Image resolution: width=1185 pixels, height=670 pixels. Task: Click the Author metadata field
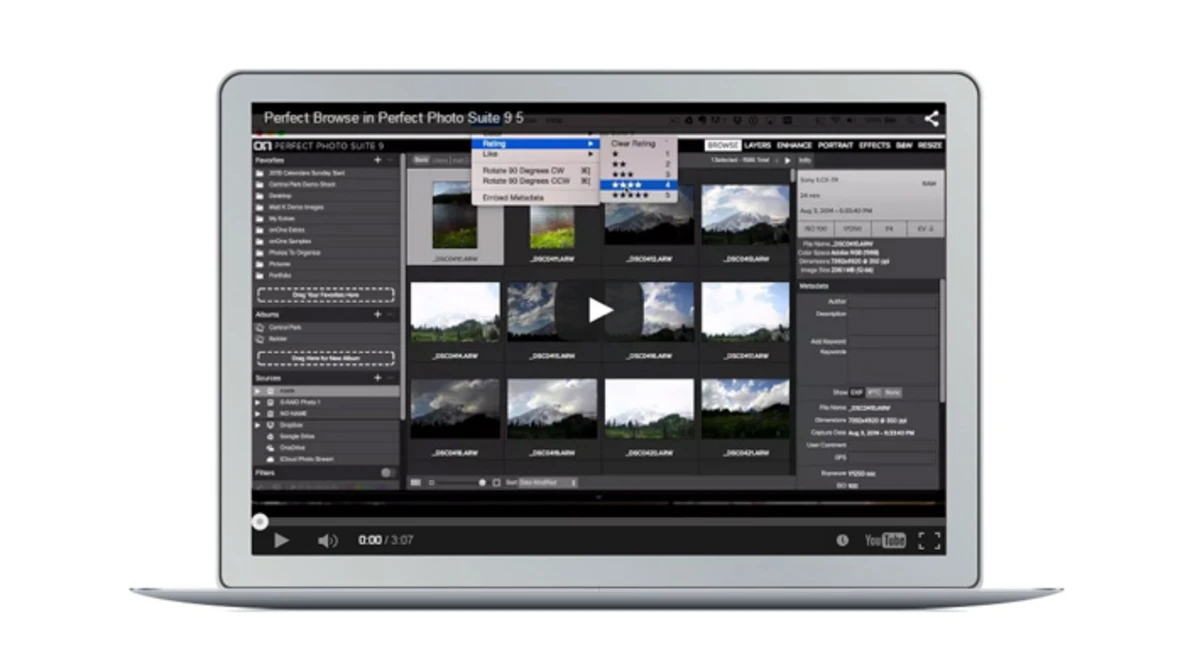[x=893, y=301]
